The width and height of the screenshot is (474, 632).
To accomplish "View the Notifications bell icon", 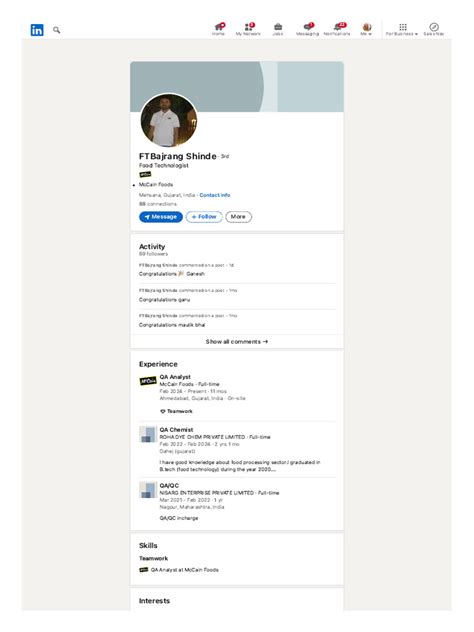I will (x=337, y=29).
